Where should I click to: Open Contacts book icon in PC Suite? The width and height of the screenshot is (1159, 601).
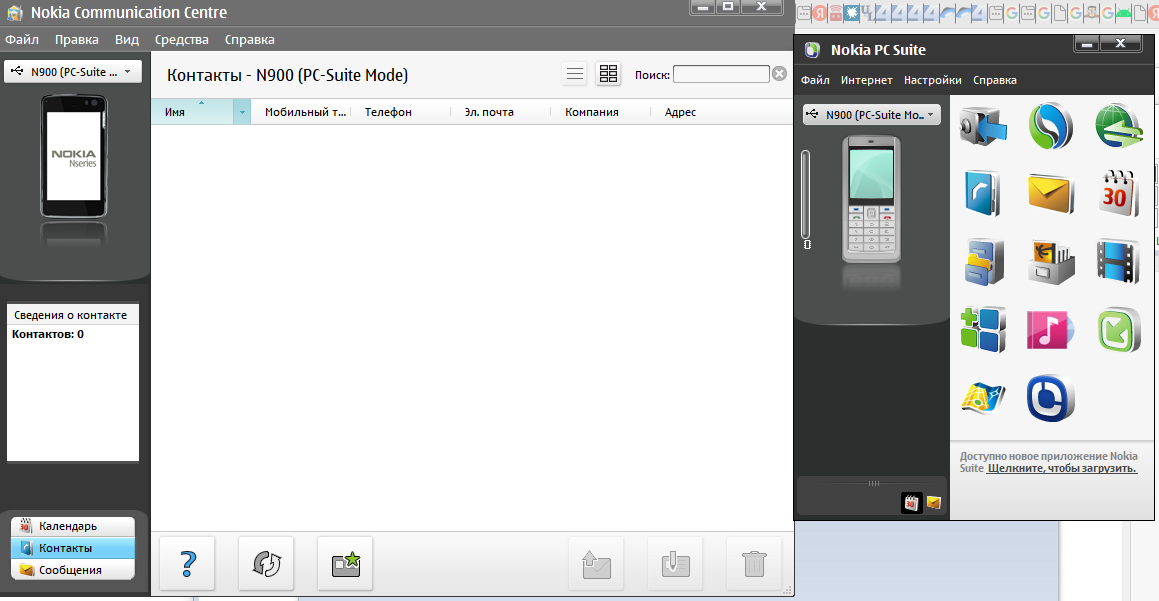tap(982, 193)
